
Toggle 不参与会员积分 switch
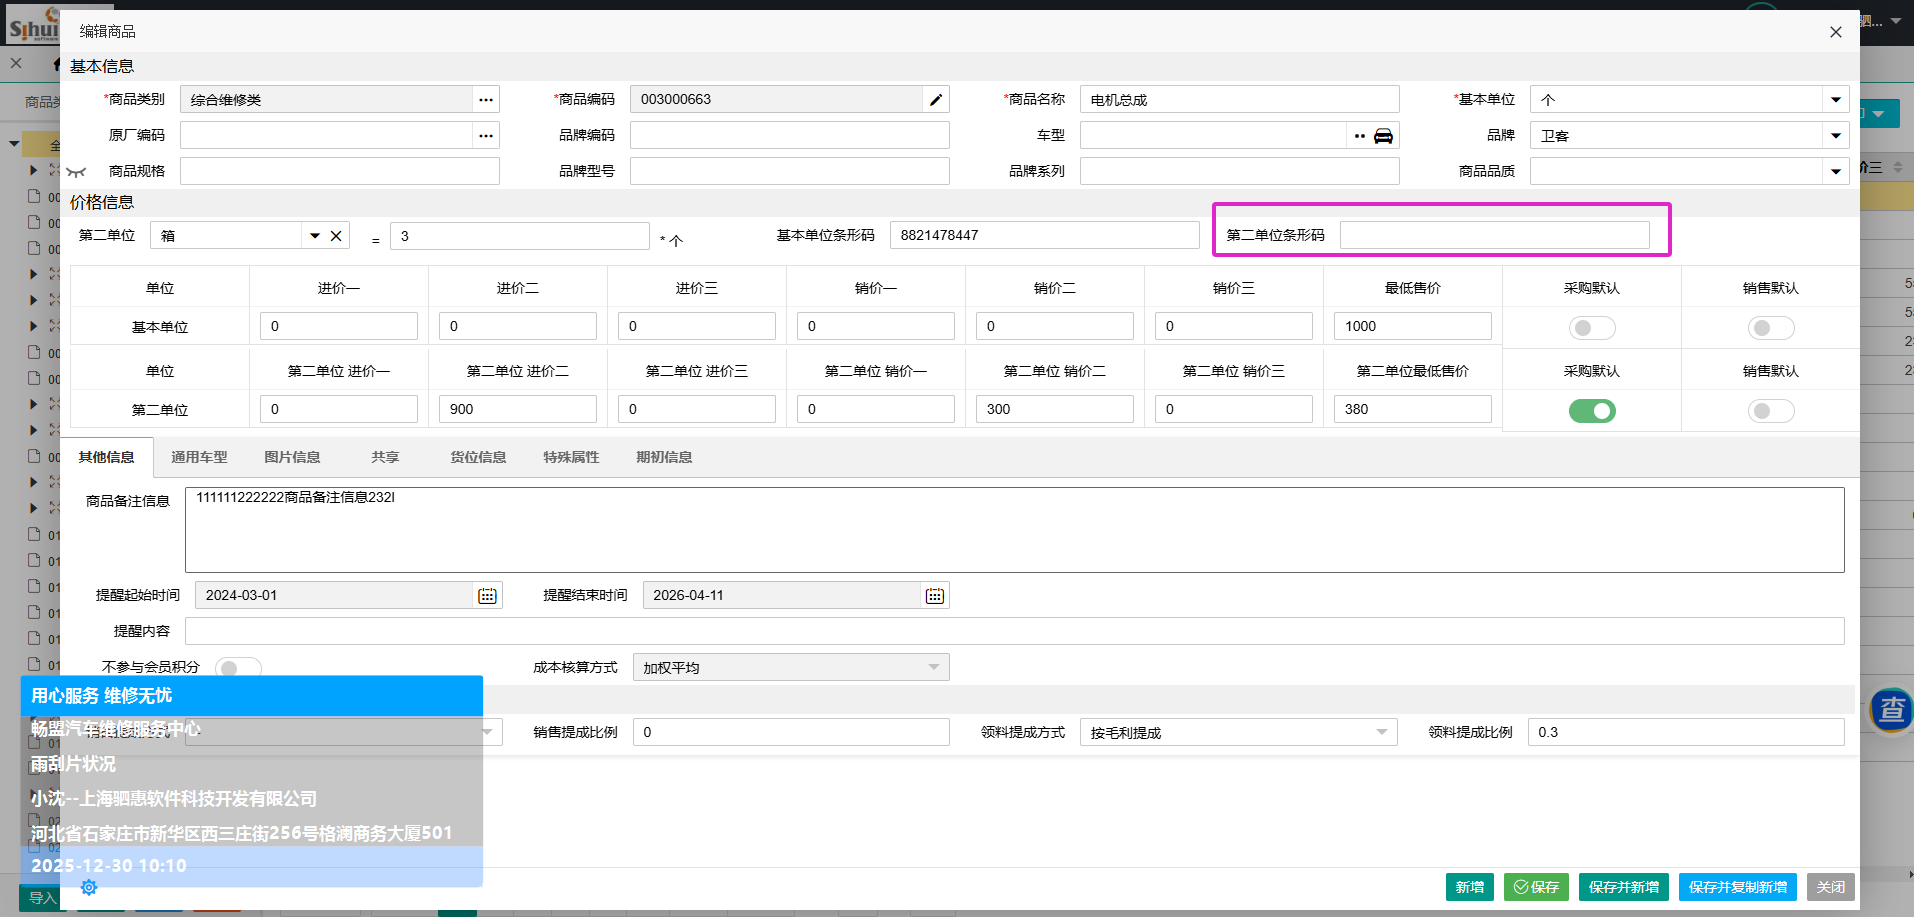238,668
